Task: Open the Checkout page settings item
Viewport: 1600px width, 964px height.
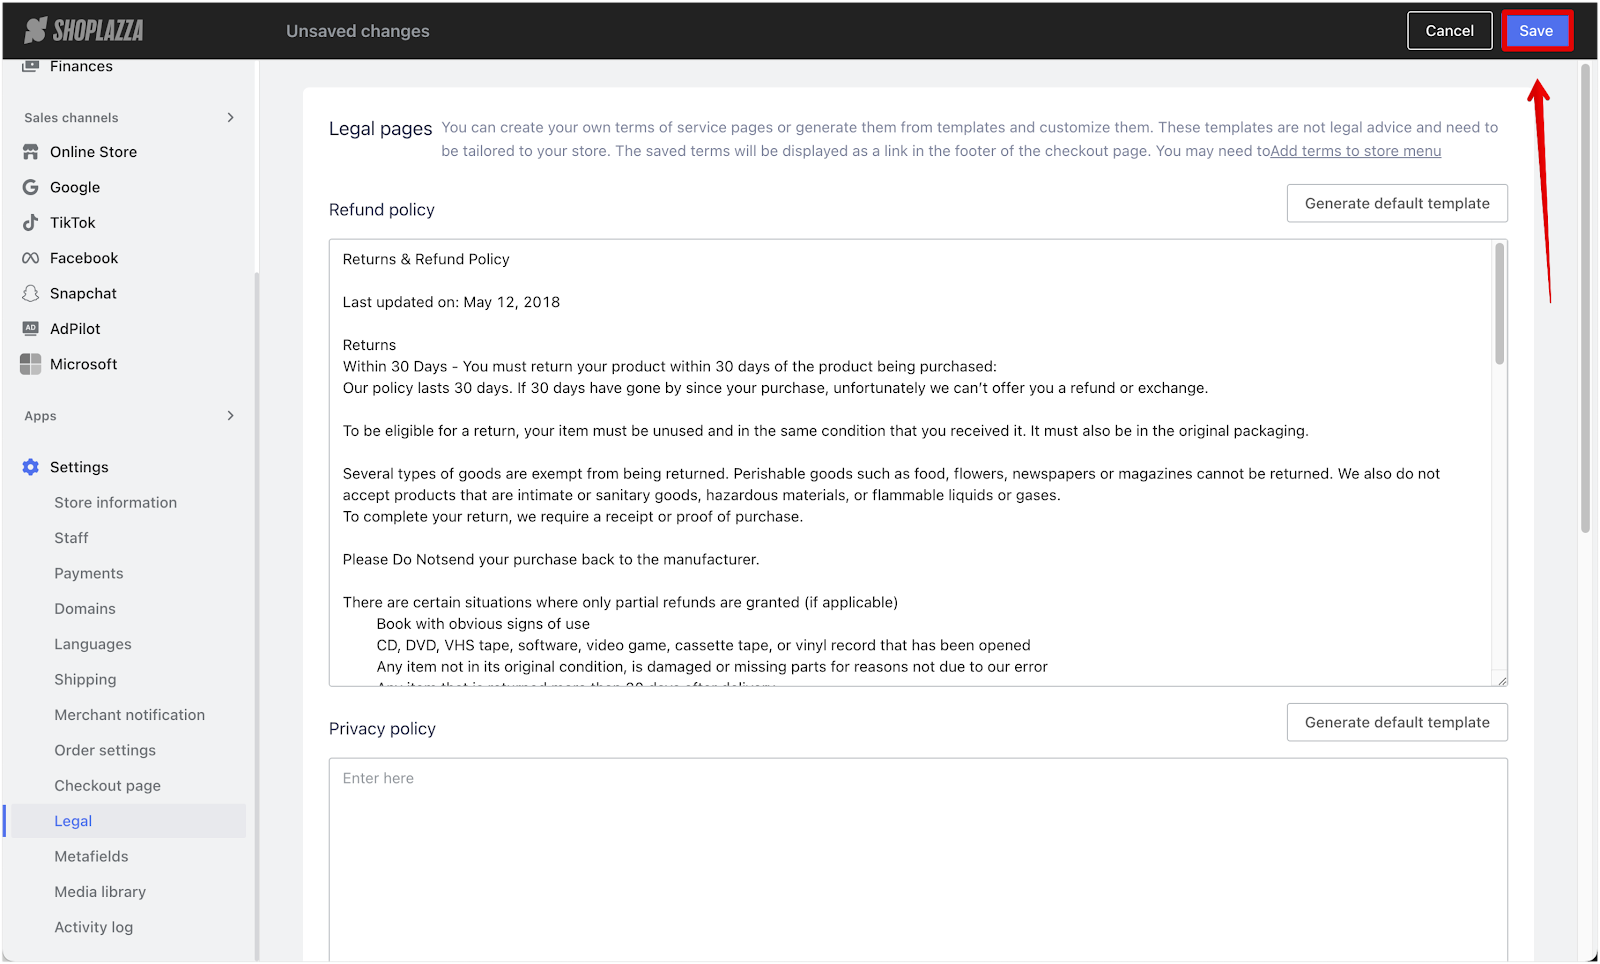Action: 108,786
